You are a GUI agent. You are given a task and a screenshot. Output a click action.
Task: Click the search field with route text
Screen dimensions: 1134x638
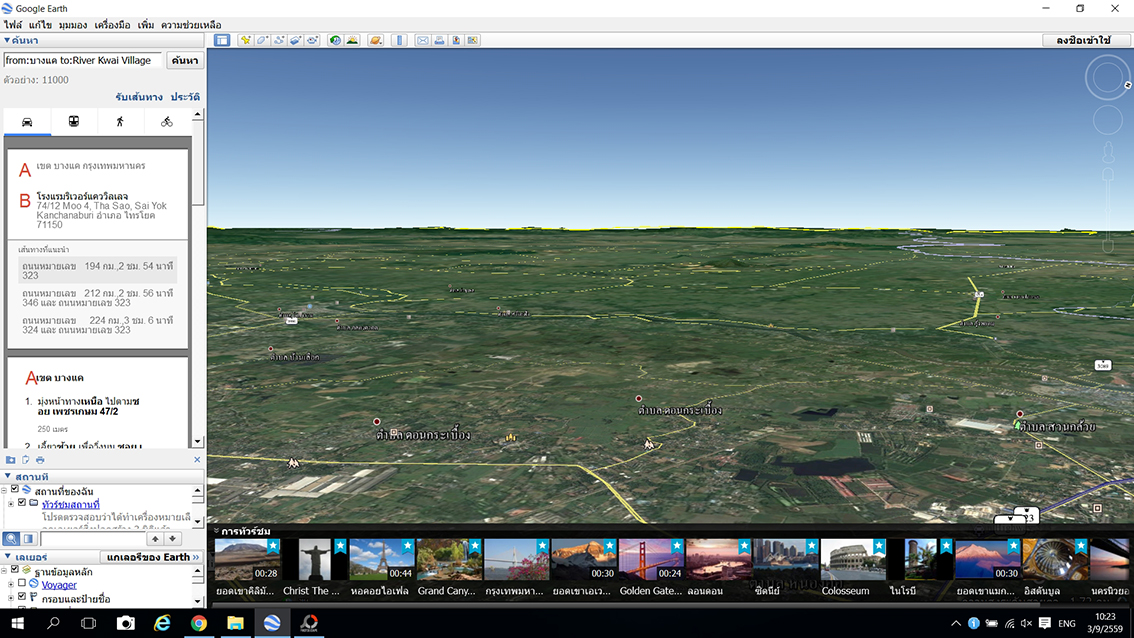[x=82, y=60]
